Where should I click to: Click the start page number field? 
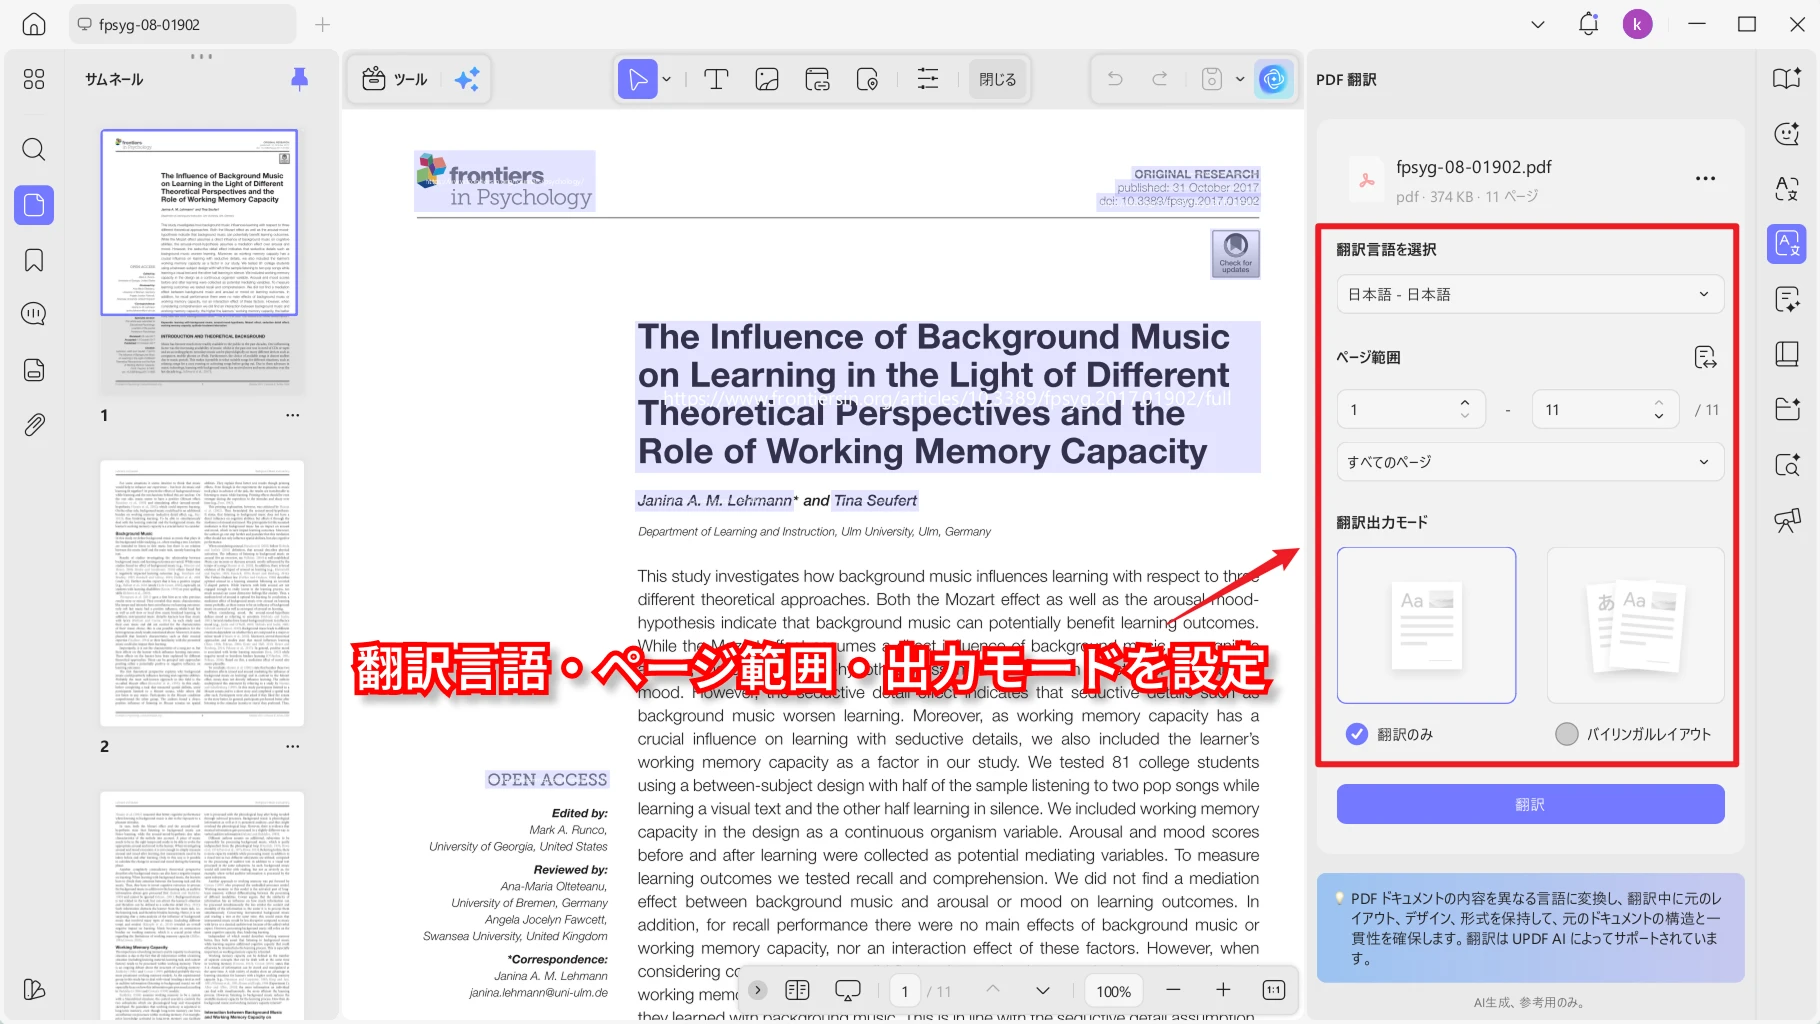pyautogui.click(x=1409, y=409)
